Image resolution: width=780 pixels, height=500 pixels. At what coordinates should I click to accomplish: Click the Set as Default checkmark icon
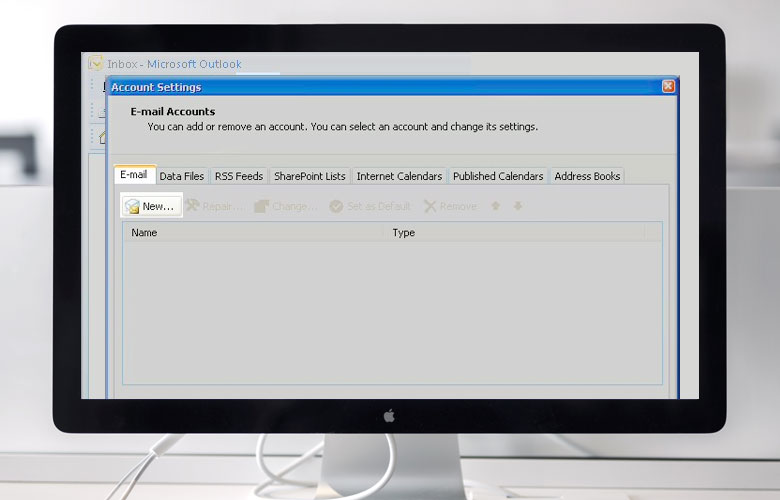point(336,206)
